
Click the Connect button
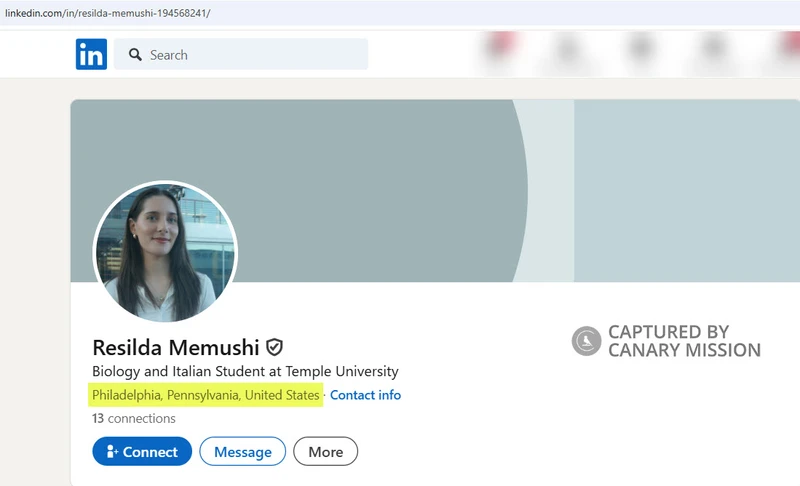[142, 451]
